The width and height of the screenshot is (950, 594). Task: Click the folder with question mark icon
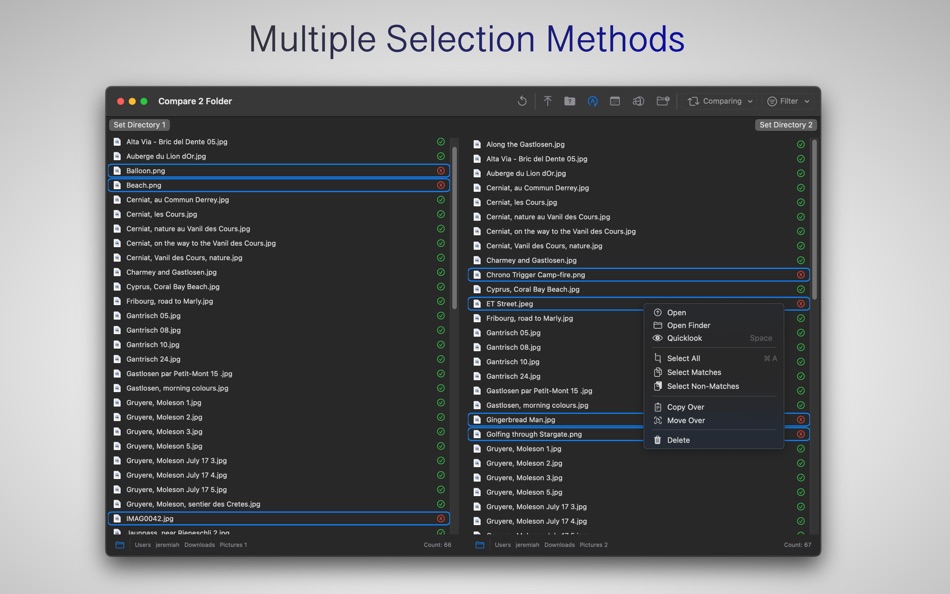click(x=570, y=101)
